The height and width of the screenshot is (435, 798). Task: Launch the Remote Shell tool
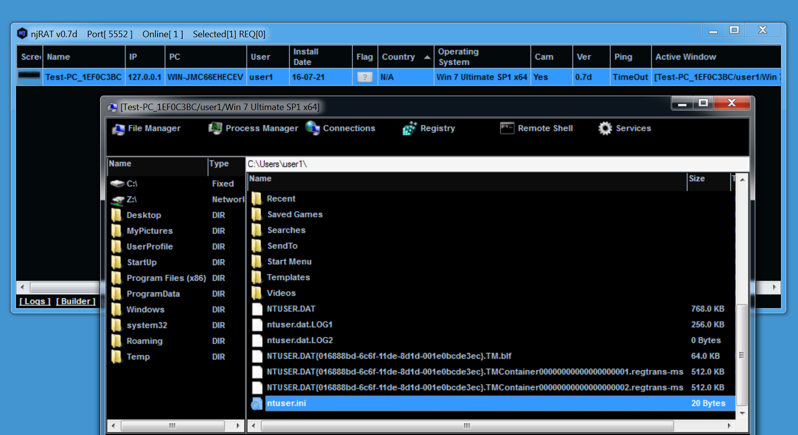(536, 129)
